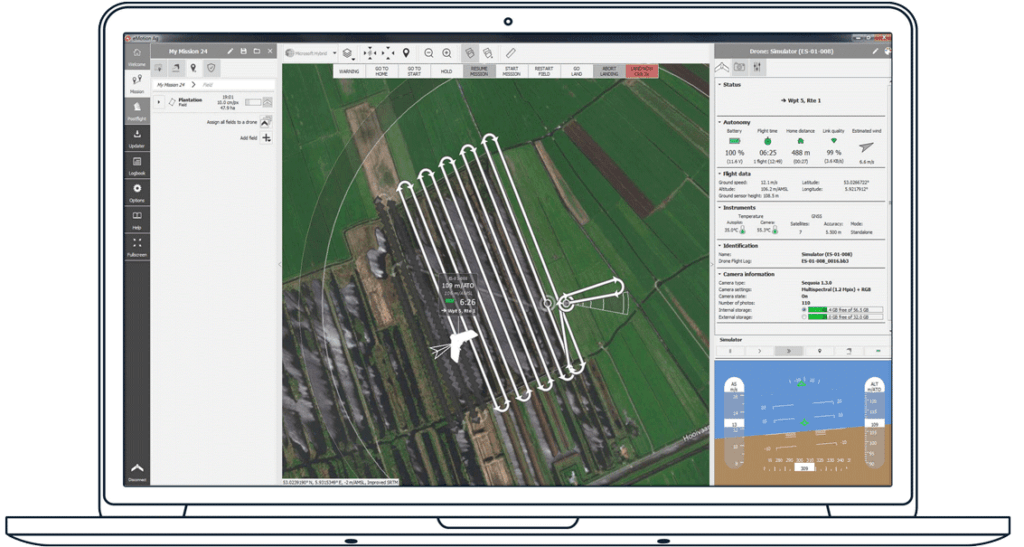Screen dimensions: 1024x547
Task: Open the Logbook sidebar icon
Action: 136,165
